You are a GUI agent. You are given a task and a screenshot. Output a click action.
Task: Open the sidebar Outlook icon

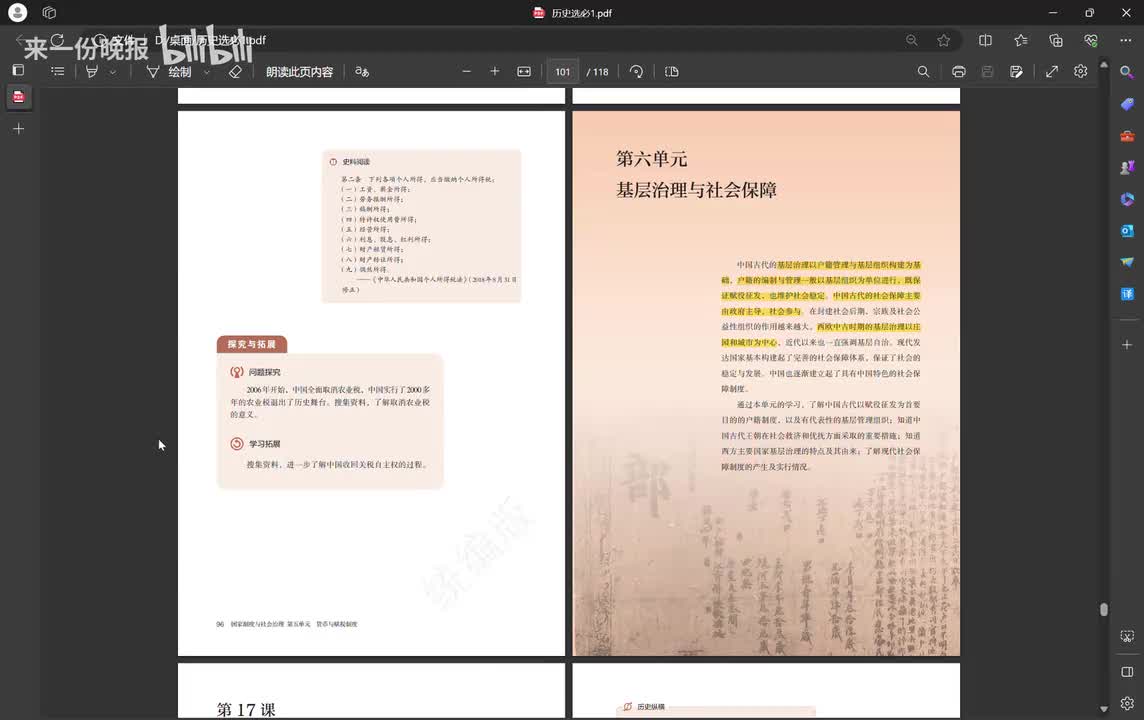coord(1127,231)
